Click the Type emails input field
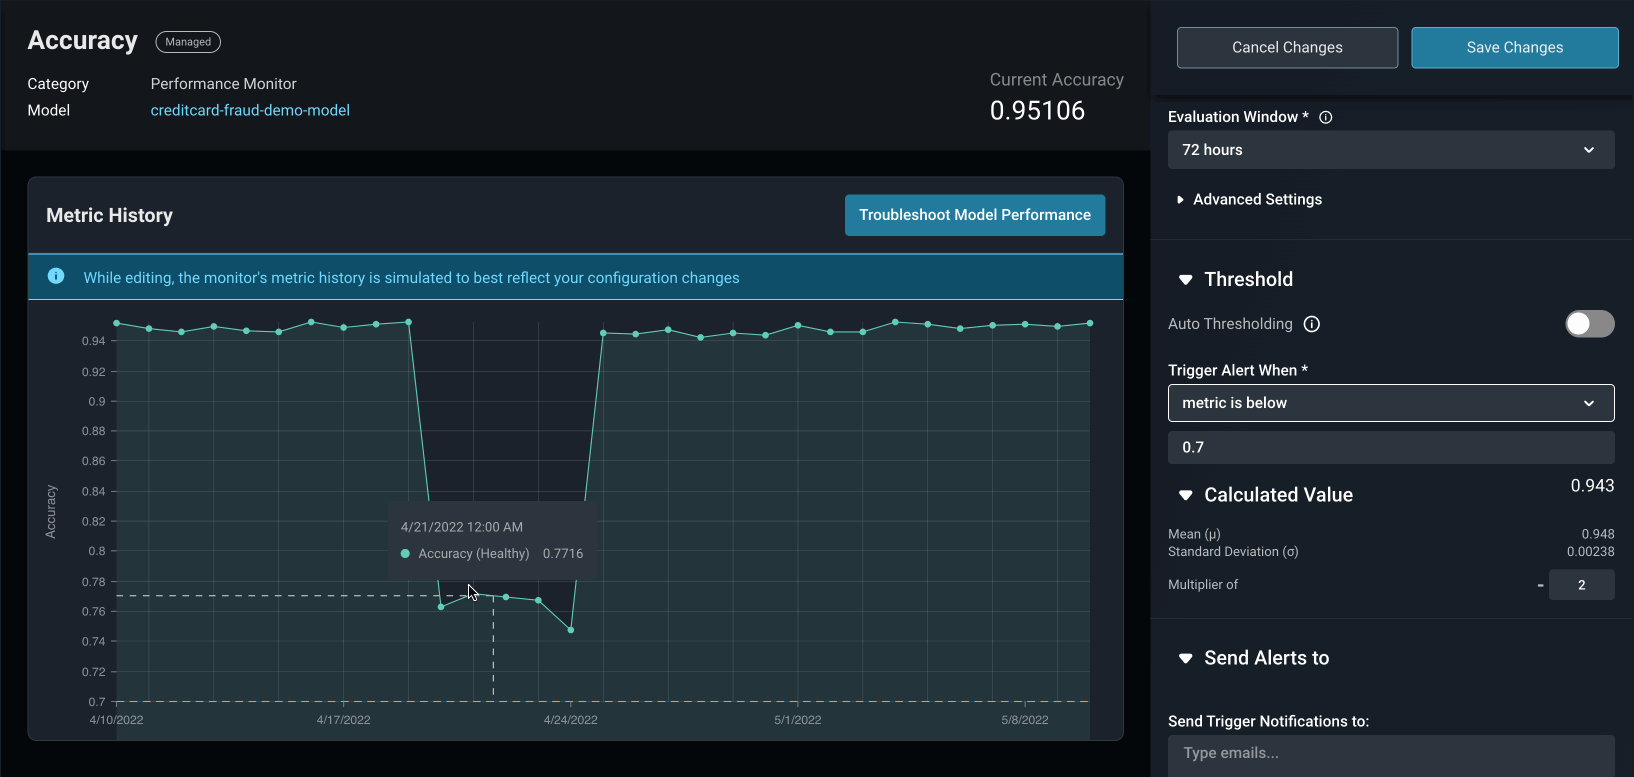Image resolution: width=1634 pixels, height=777 pixels. pyautogui.click(x=1390, y=753)
